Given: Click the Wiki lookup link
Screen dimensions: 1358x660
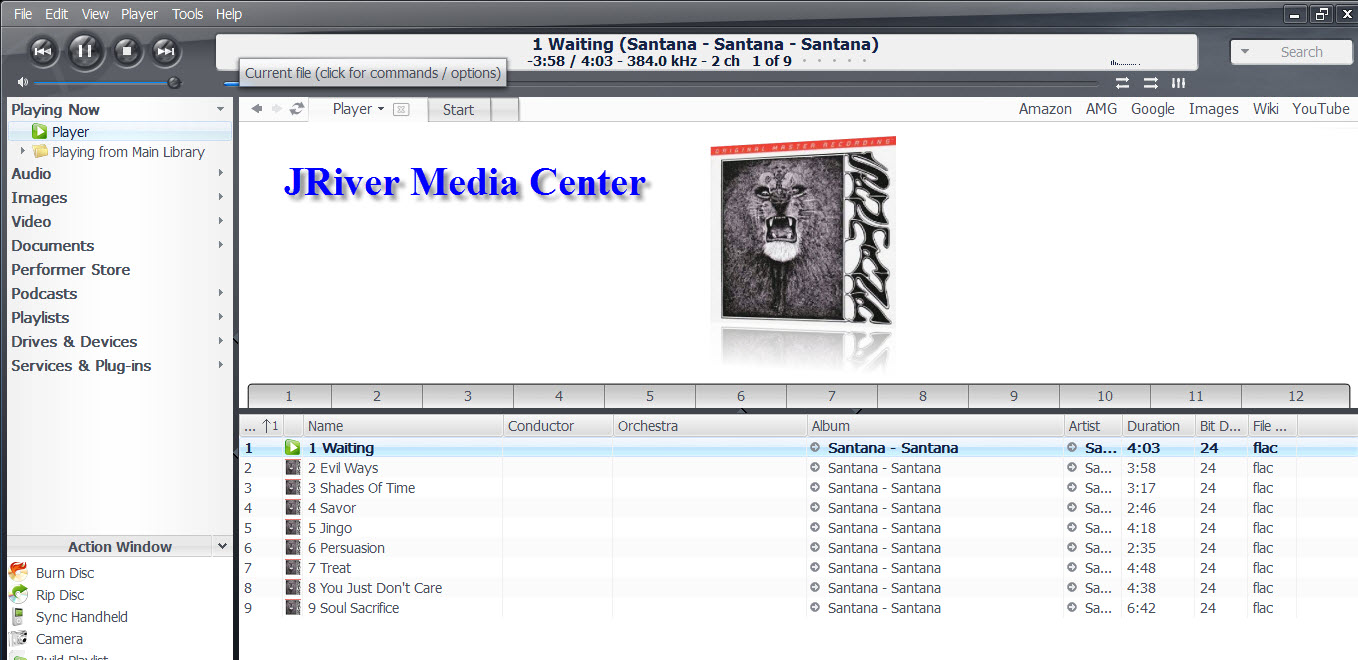Looking at the screenshot, I should click(x=1265, y=109).
